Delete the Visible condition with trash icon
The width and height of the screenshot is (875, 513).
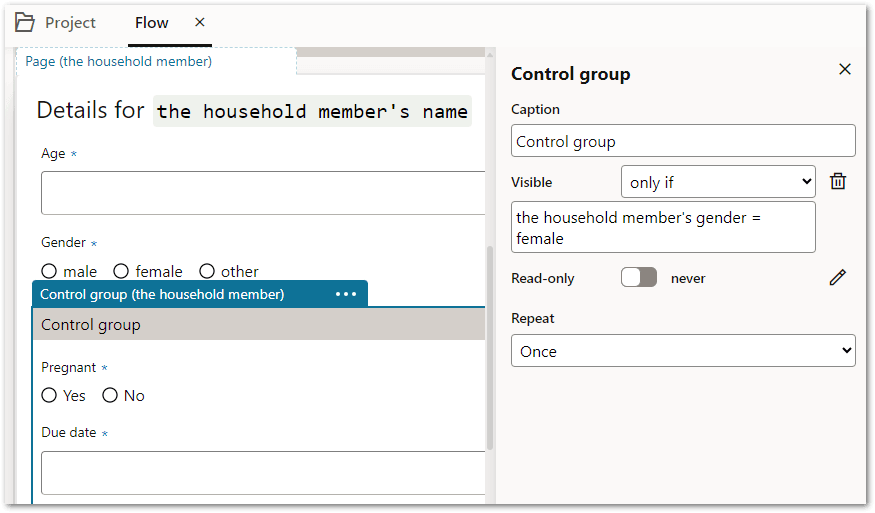click(838, 181)
